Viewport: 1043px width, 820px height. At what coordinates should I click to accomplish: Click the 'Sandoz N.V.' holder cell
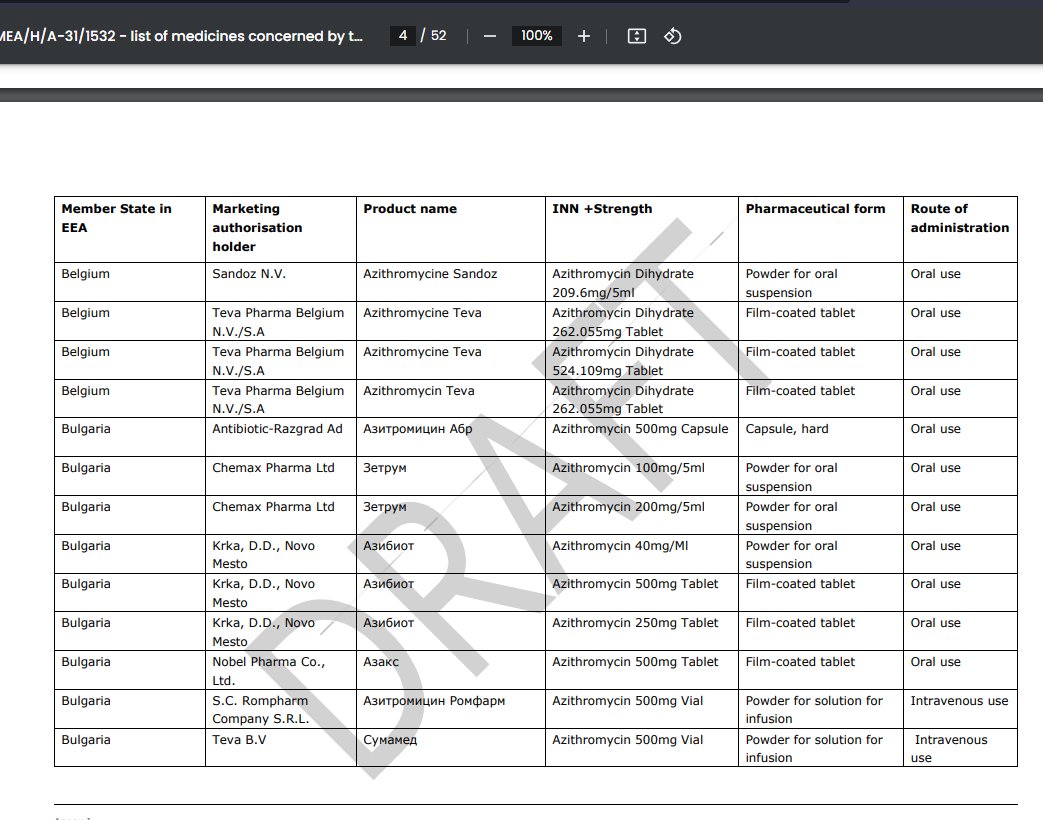click(249, 274)
